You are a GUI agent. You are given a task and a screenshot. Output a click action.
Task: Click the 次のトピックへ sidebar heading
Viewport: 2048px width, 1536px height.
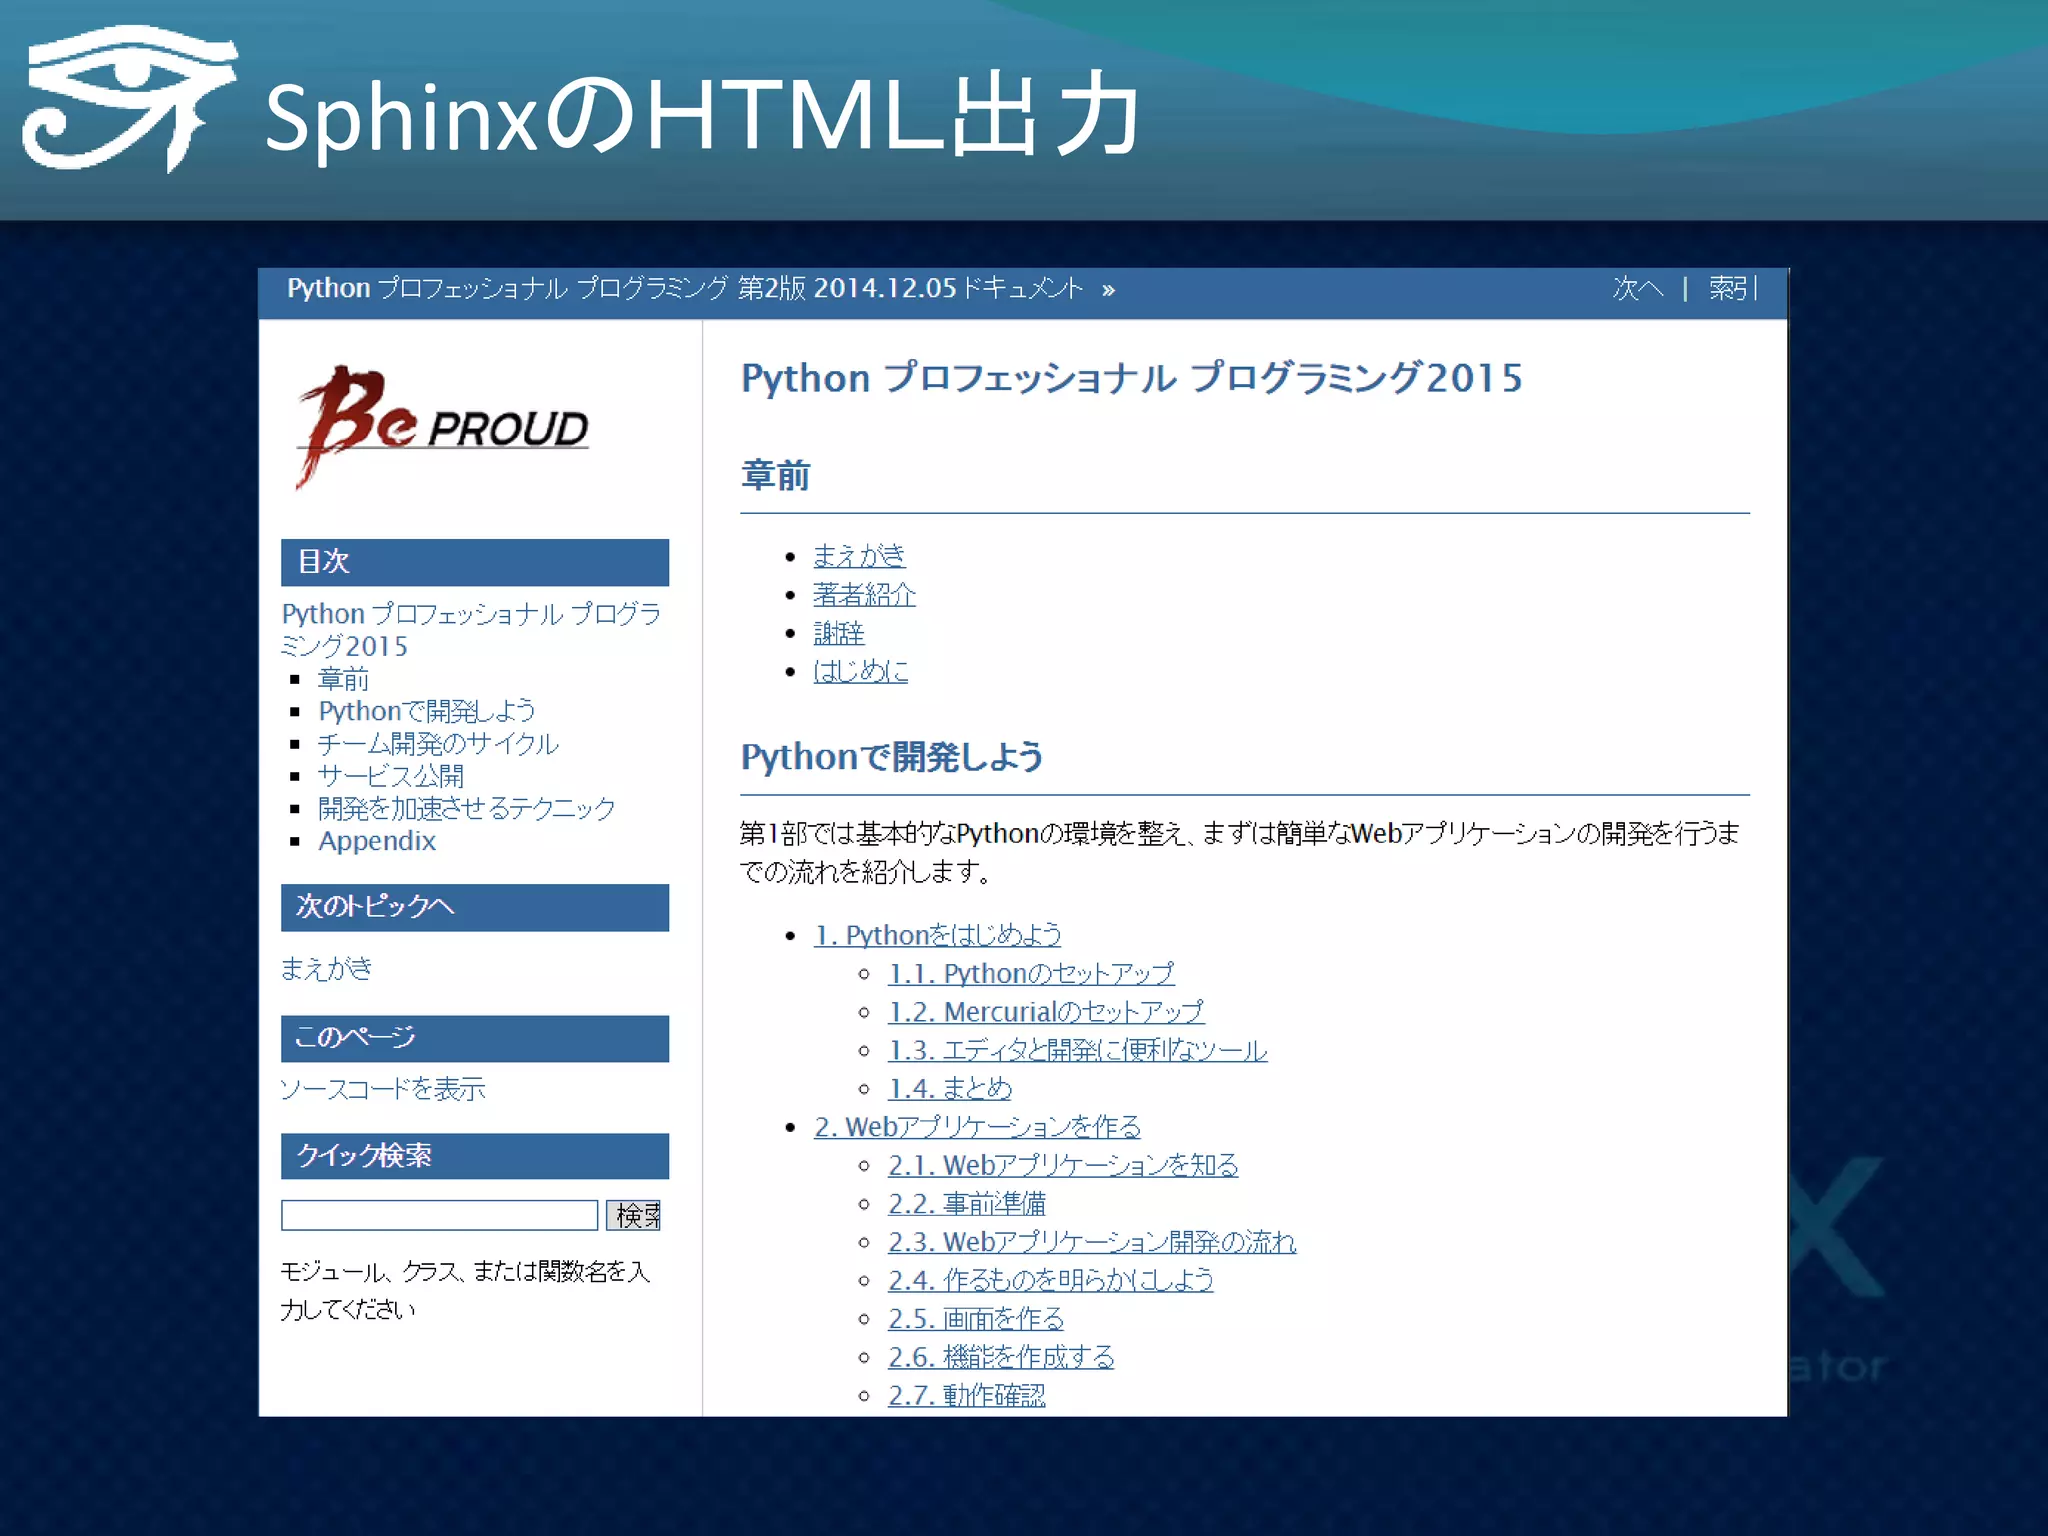(475, 907)
